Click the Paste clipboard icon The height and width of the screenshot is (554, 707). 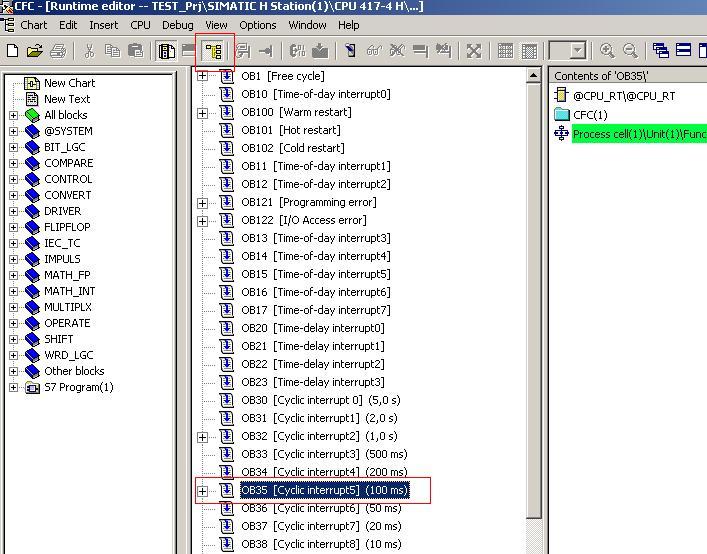pyautogui.click(x=135, y=50)
